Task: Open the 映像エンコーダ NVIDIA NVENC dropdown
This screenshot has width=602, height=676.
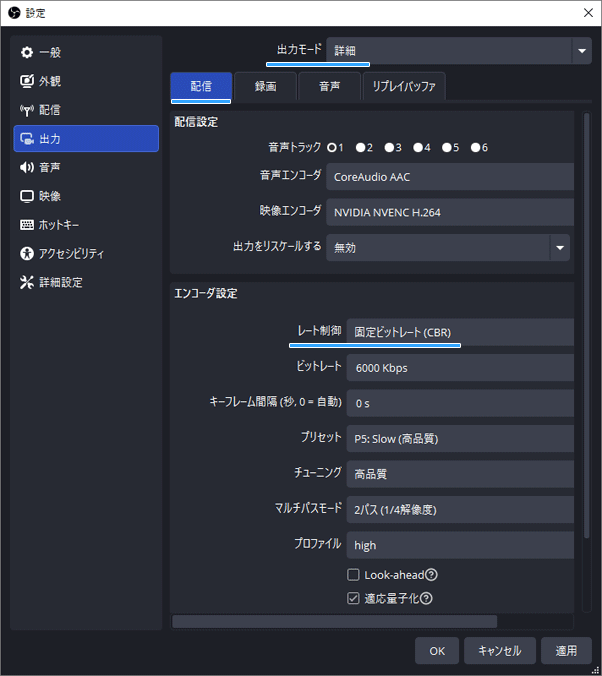Action: pos(450,212)
